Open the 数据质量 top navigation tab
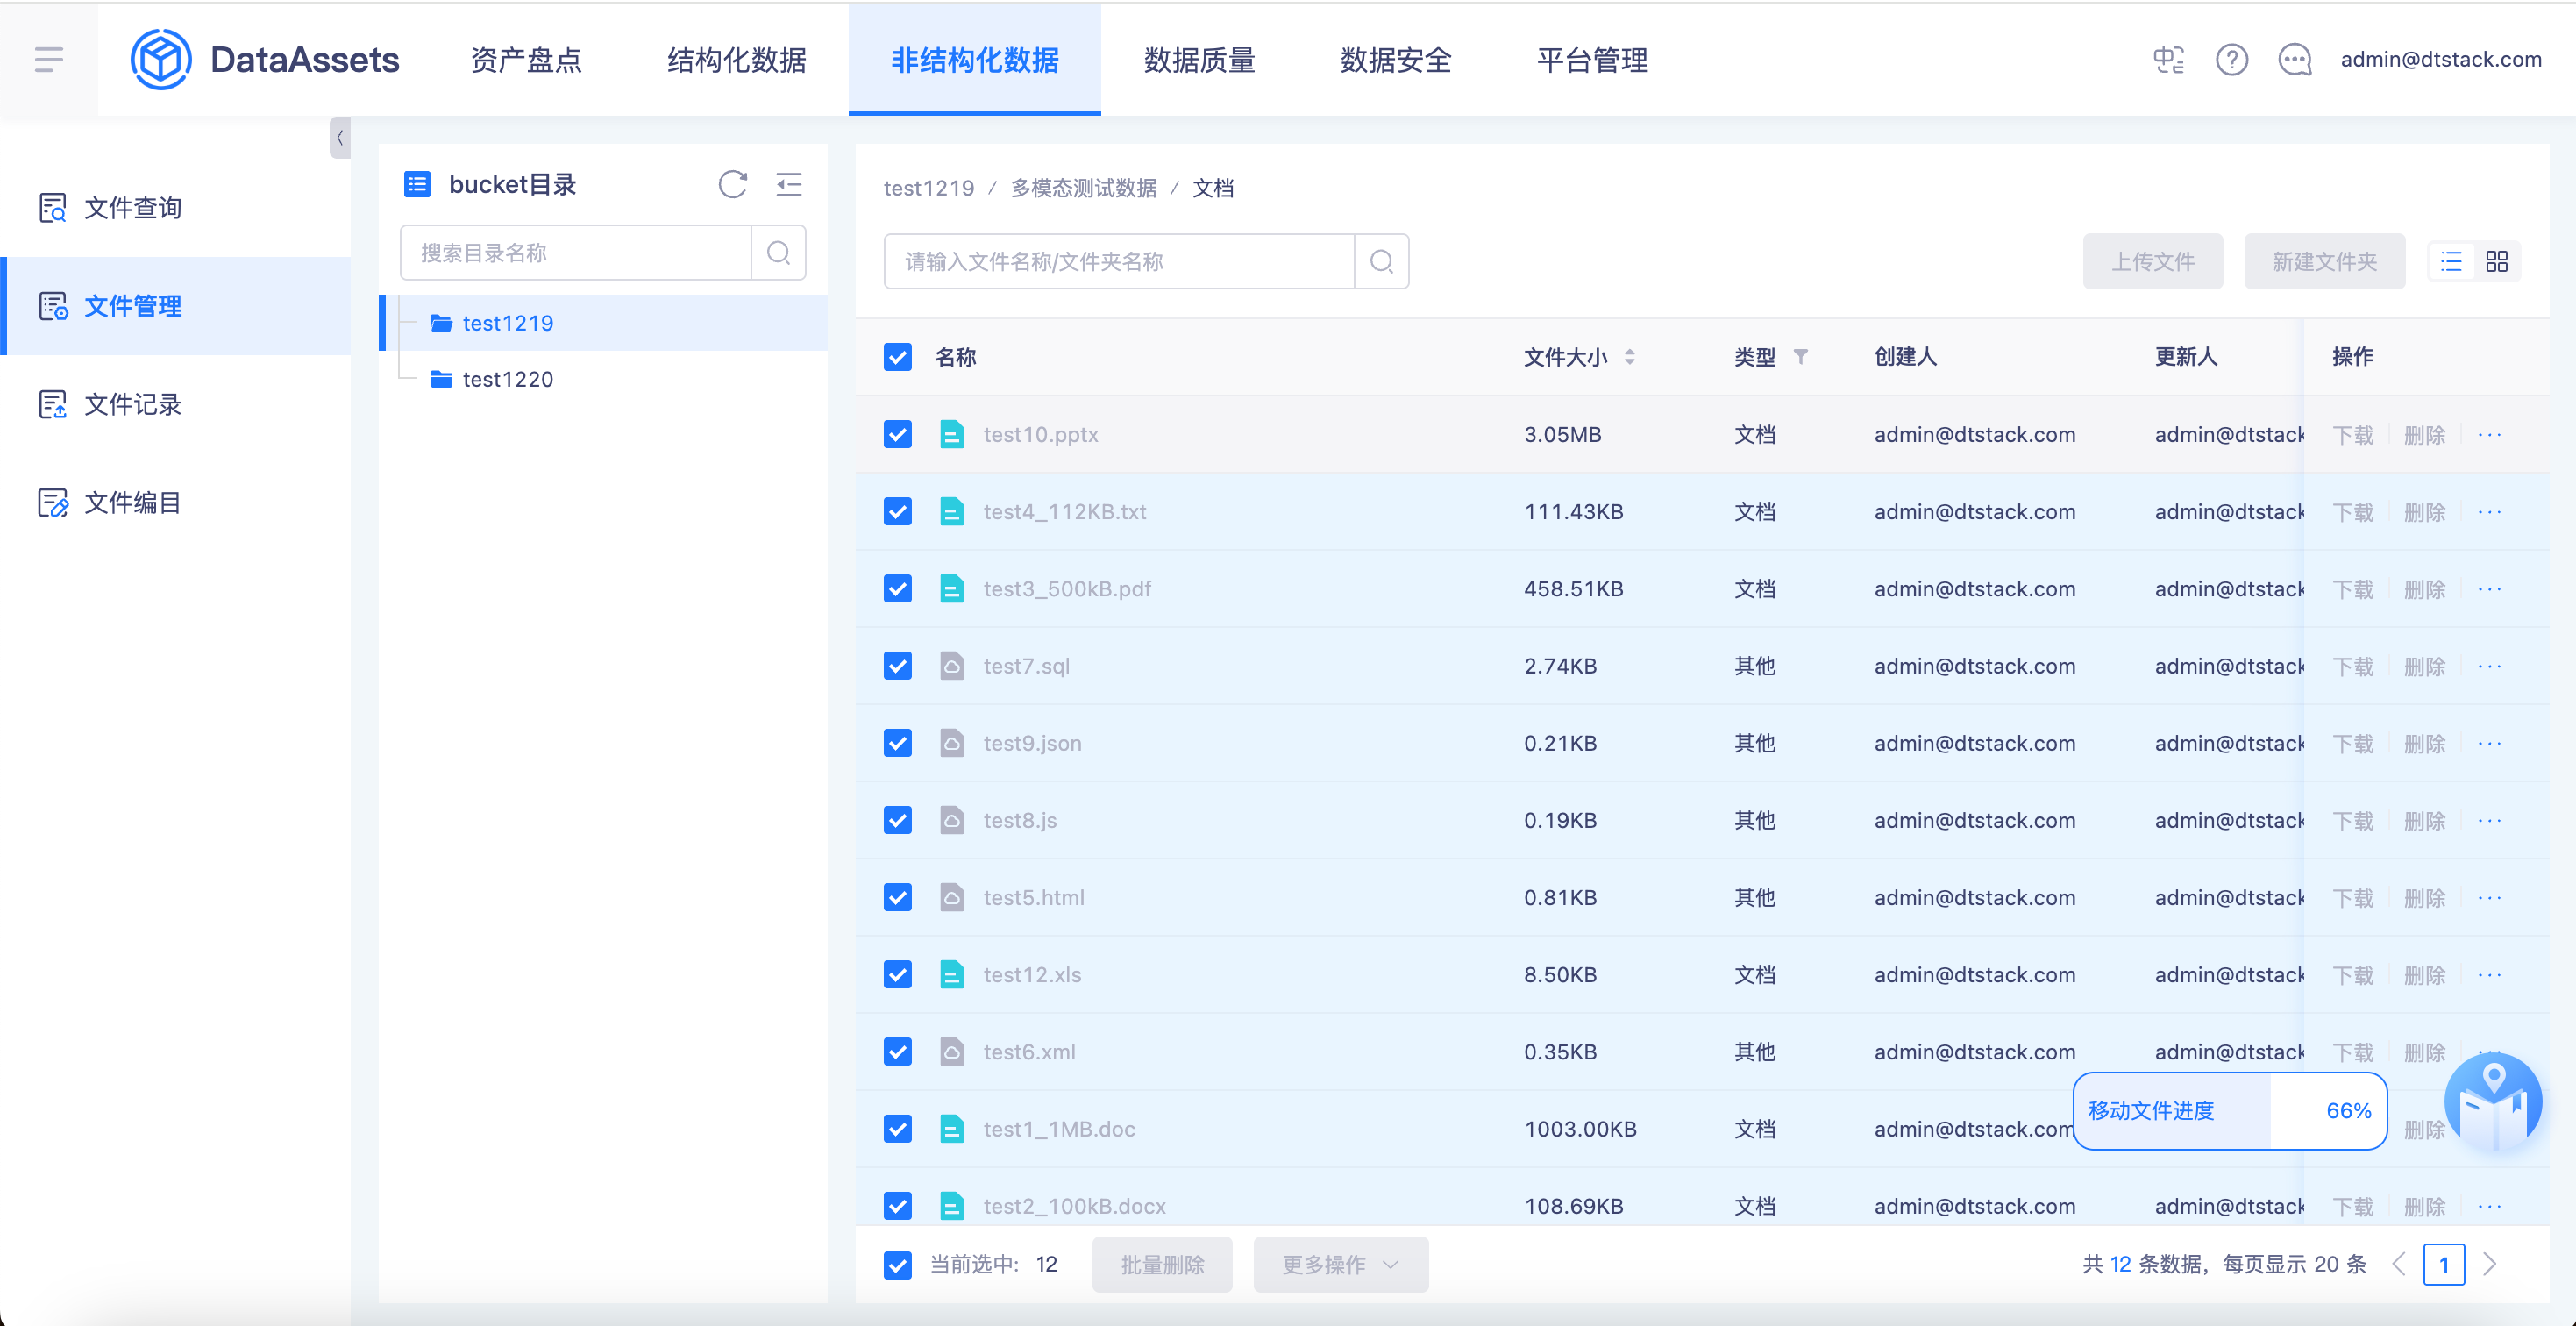 [1199, 60]
